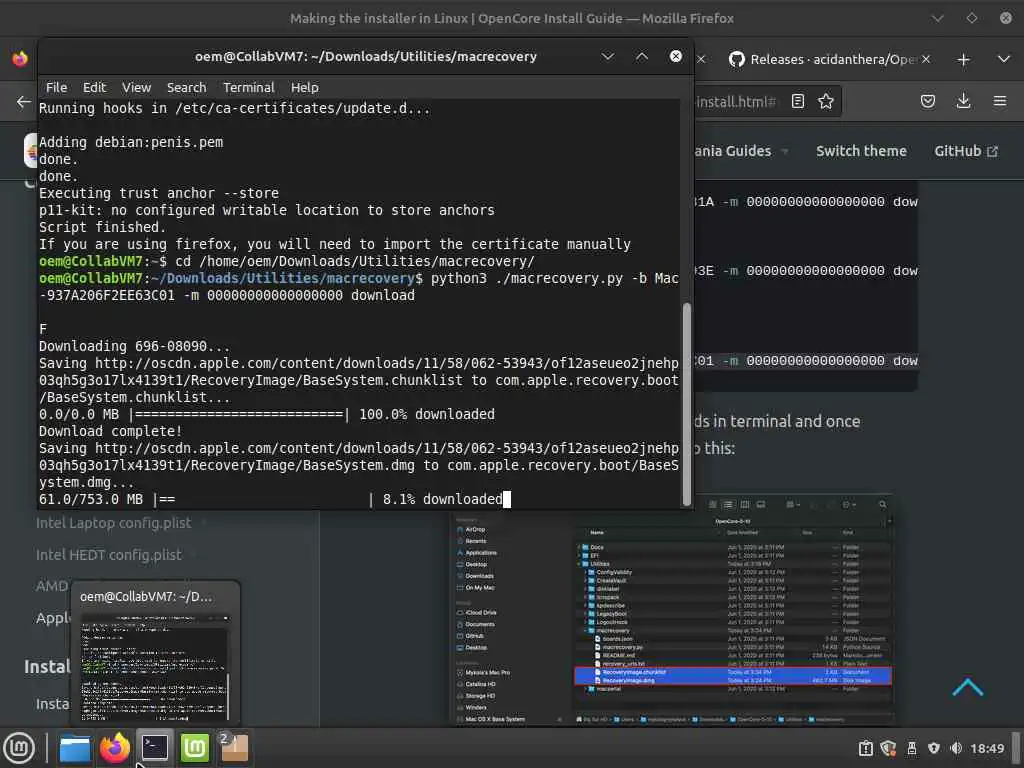This screenshot has height=768, width=1024.
Task: Open clipboard tray icon
Action: coord(865,748)
